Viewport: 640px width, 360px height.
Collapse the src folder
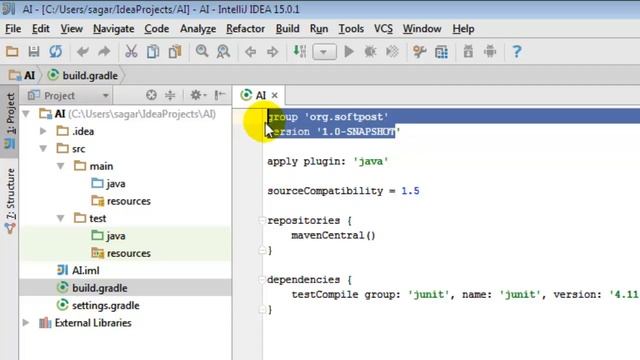click(43, 149)
